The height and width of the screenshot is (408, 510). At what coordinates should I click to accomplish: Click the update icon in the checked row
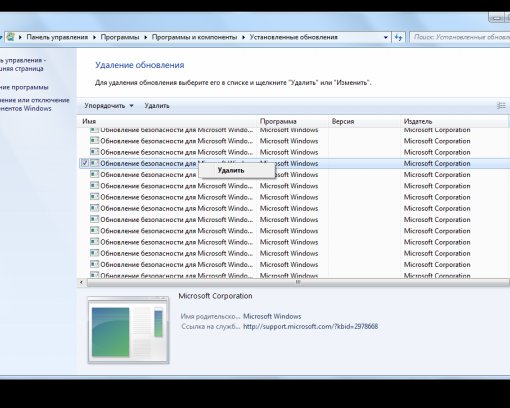(x=95, y=163)
